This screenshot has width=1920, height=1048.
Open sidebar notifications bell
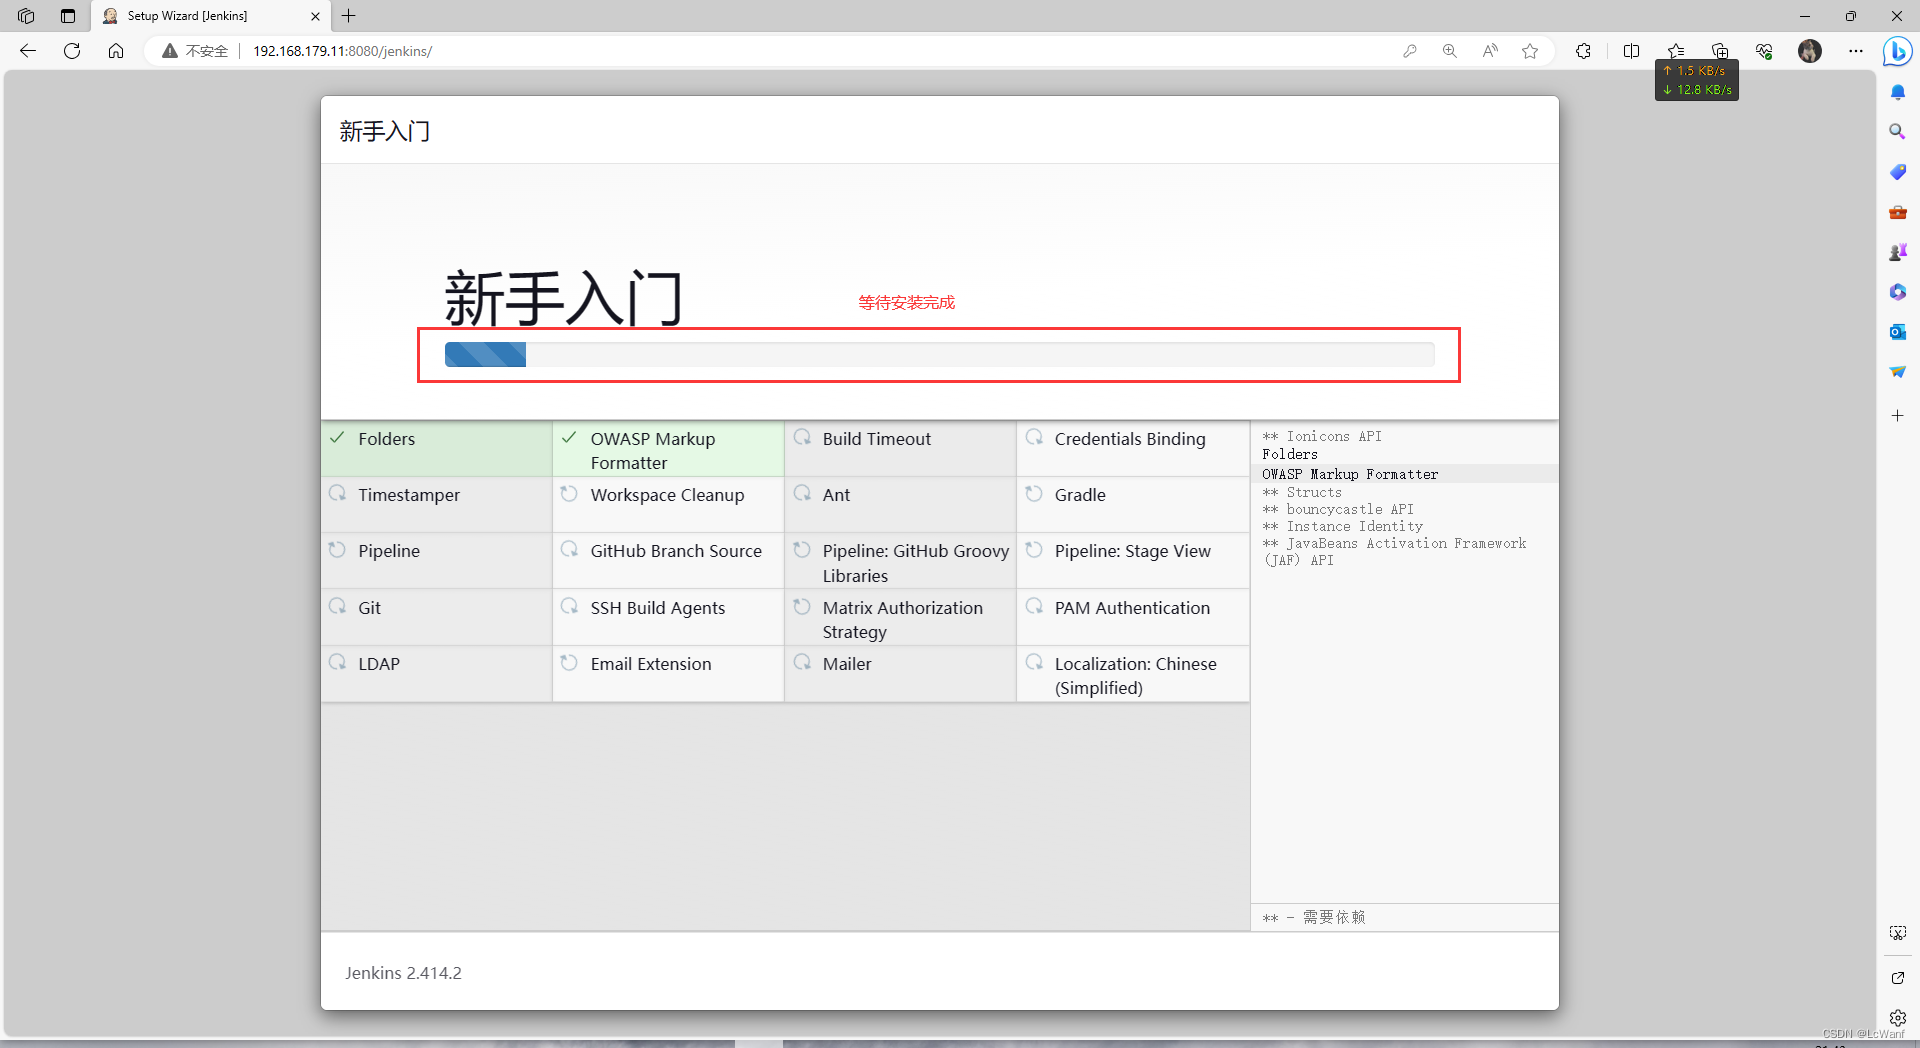click(x=1897, y=92)
